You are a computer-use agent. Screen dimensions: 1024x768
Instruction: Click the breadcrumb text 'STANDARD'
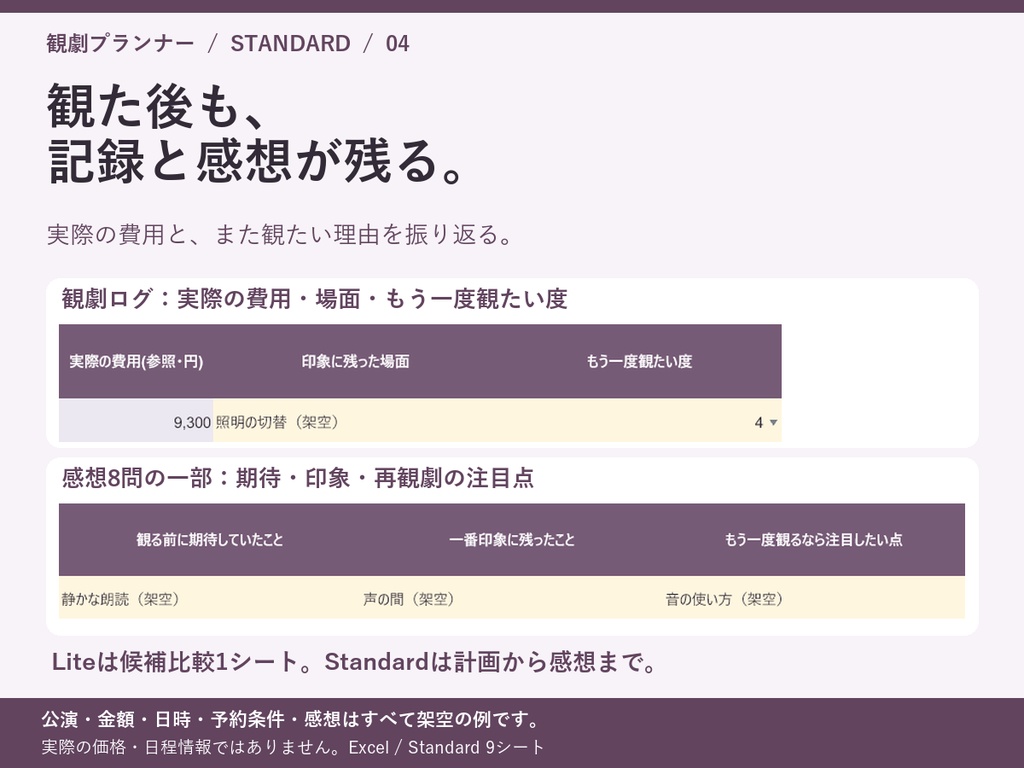click(x=291, y=44)
